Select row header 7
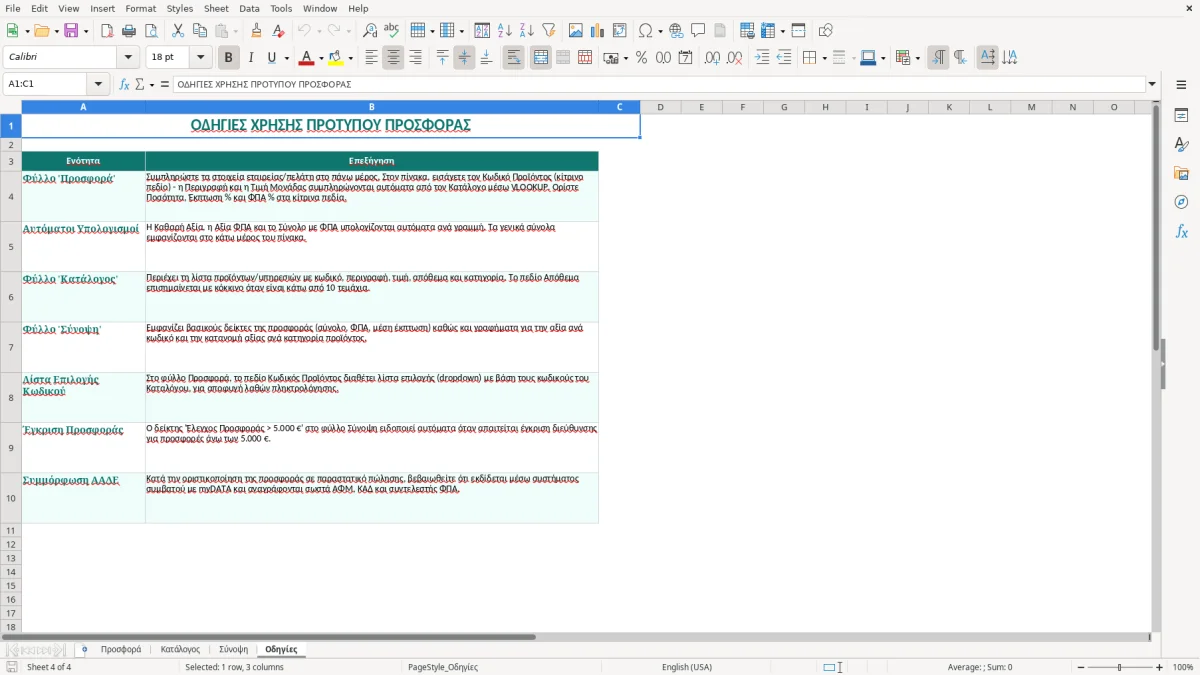The width and height of the screenshot is (1200, 675). click(x=11, y=347)
